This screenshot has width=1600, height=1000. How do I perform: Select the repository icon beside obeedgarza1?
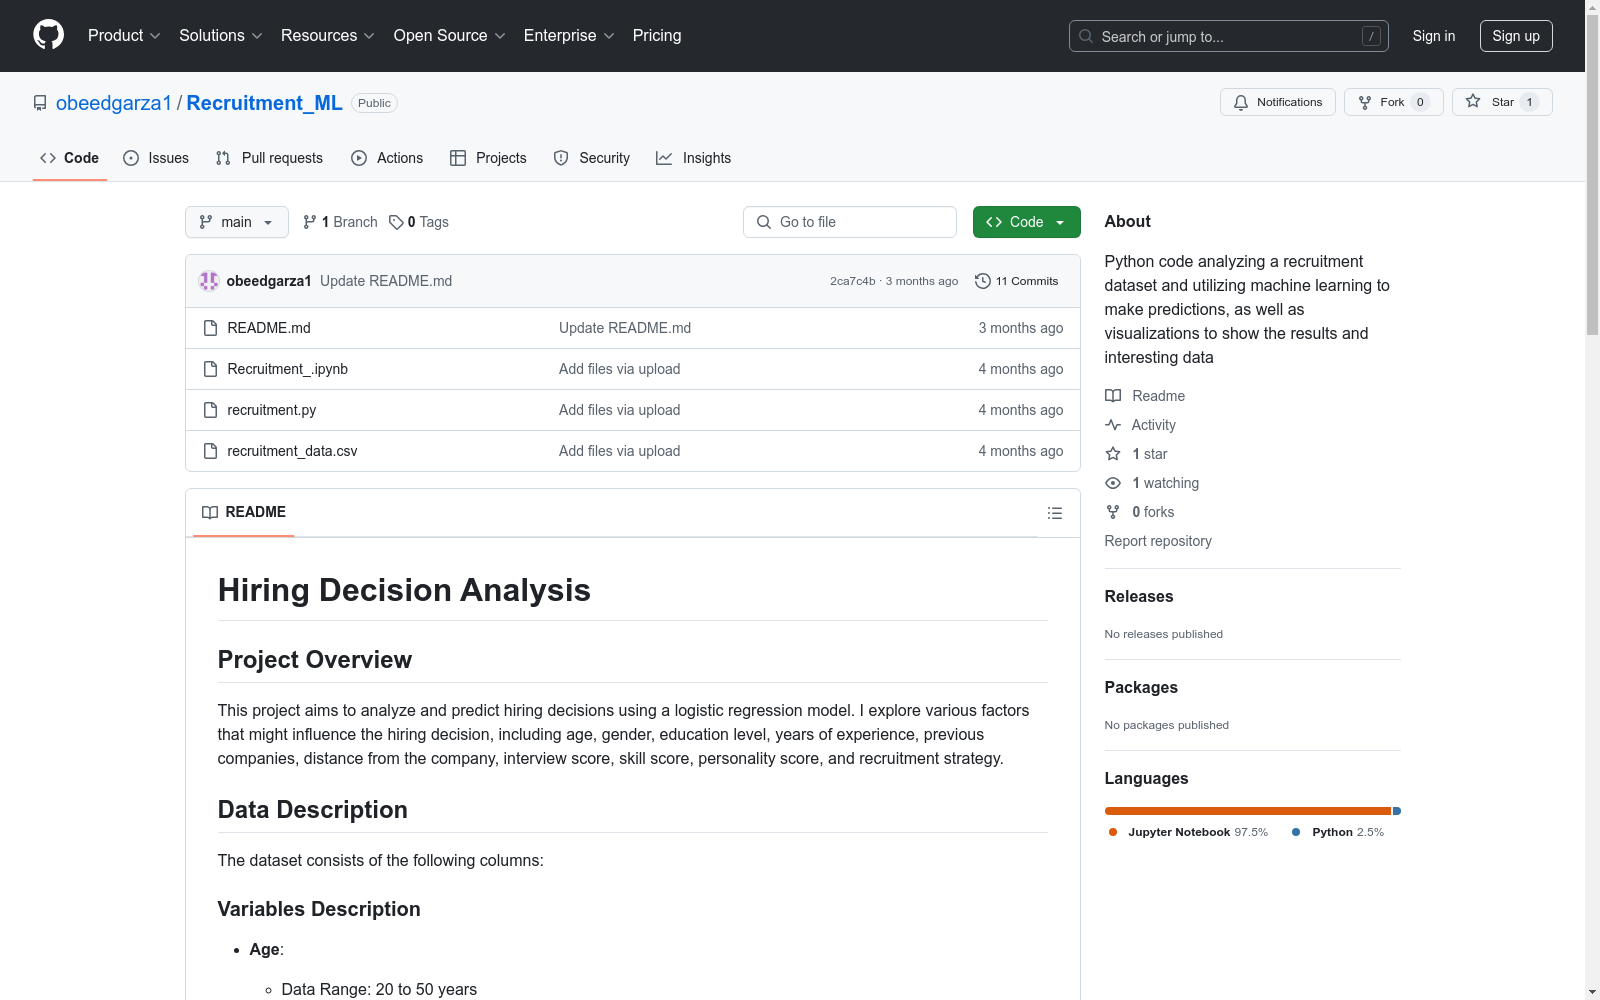[40, 103]
